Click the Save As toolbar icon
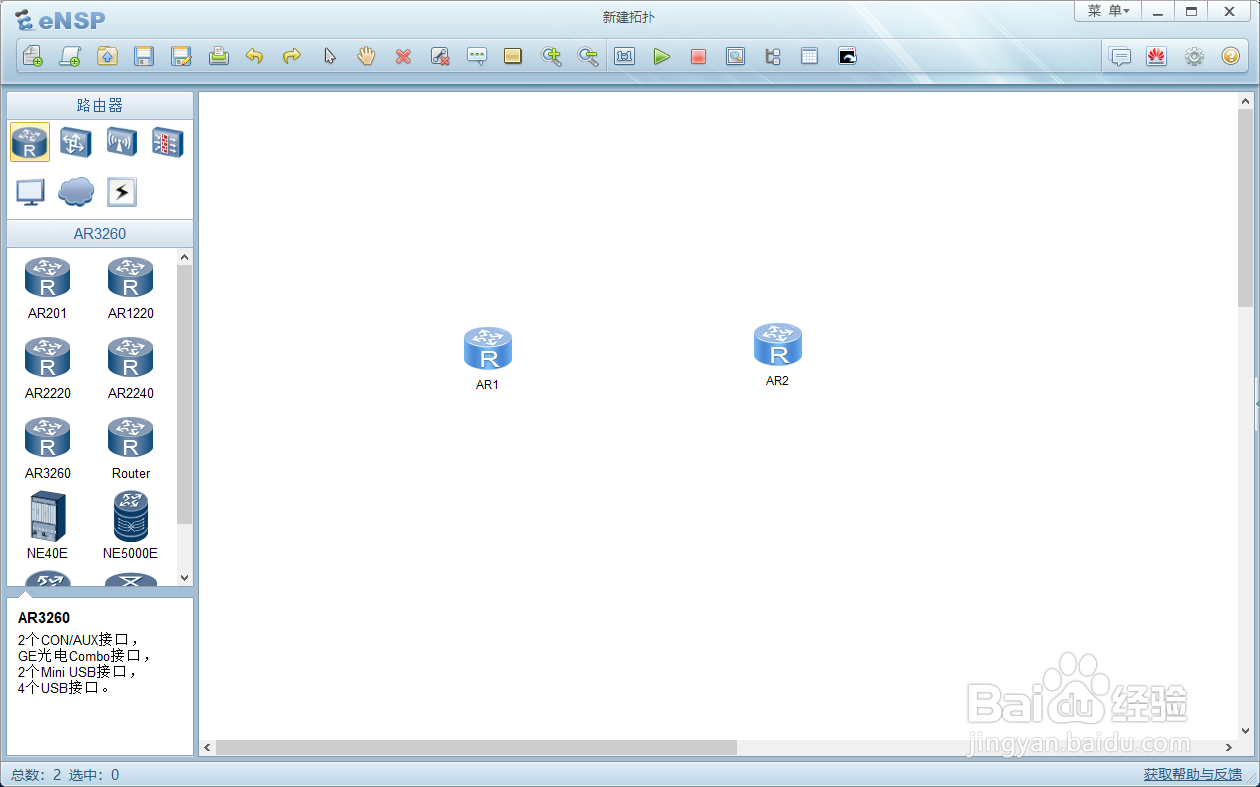1260x787 pixels. point(181,57)
